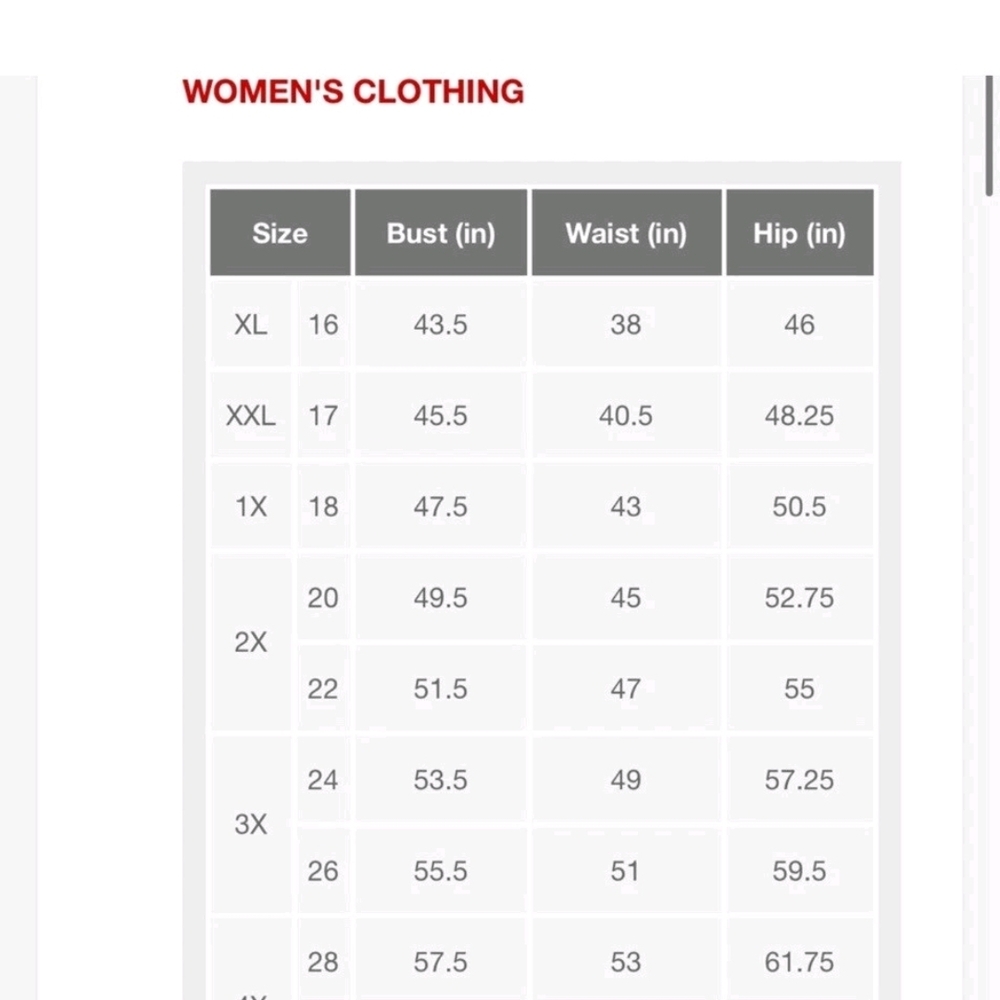Click the hip value 59.5
Screen dimensions: 1000x1000
pyautogui.click(x=800, y=871)
